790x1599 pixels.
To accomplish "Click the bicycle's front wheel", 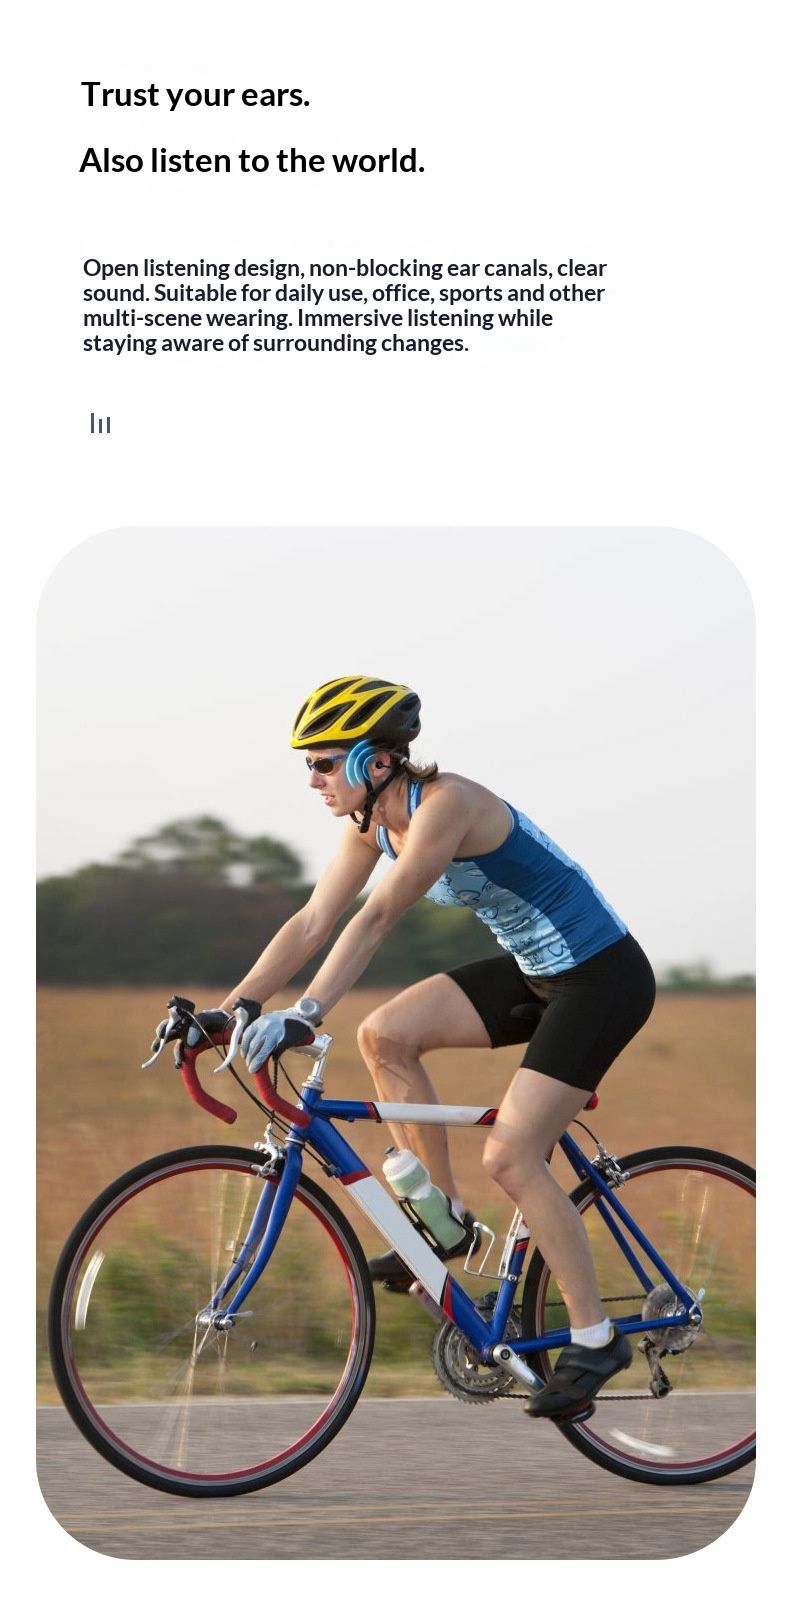I will 212,1320.
